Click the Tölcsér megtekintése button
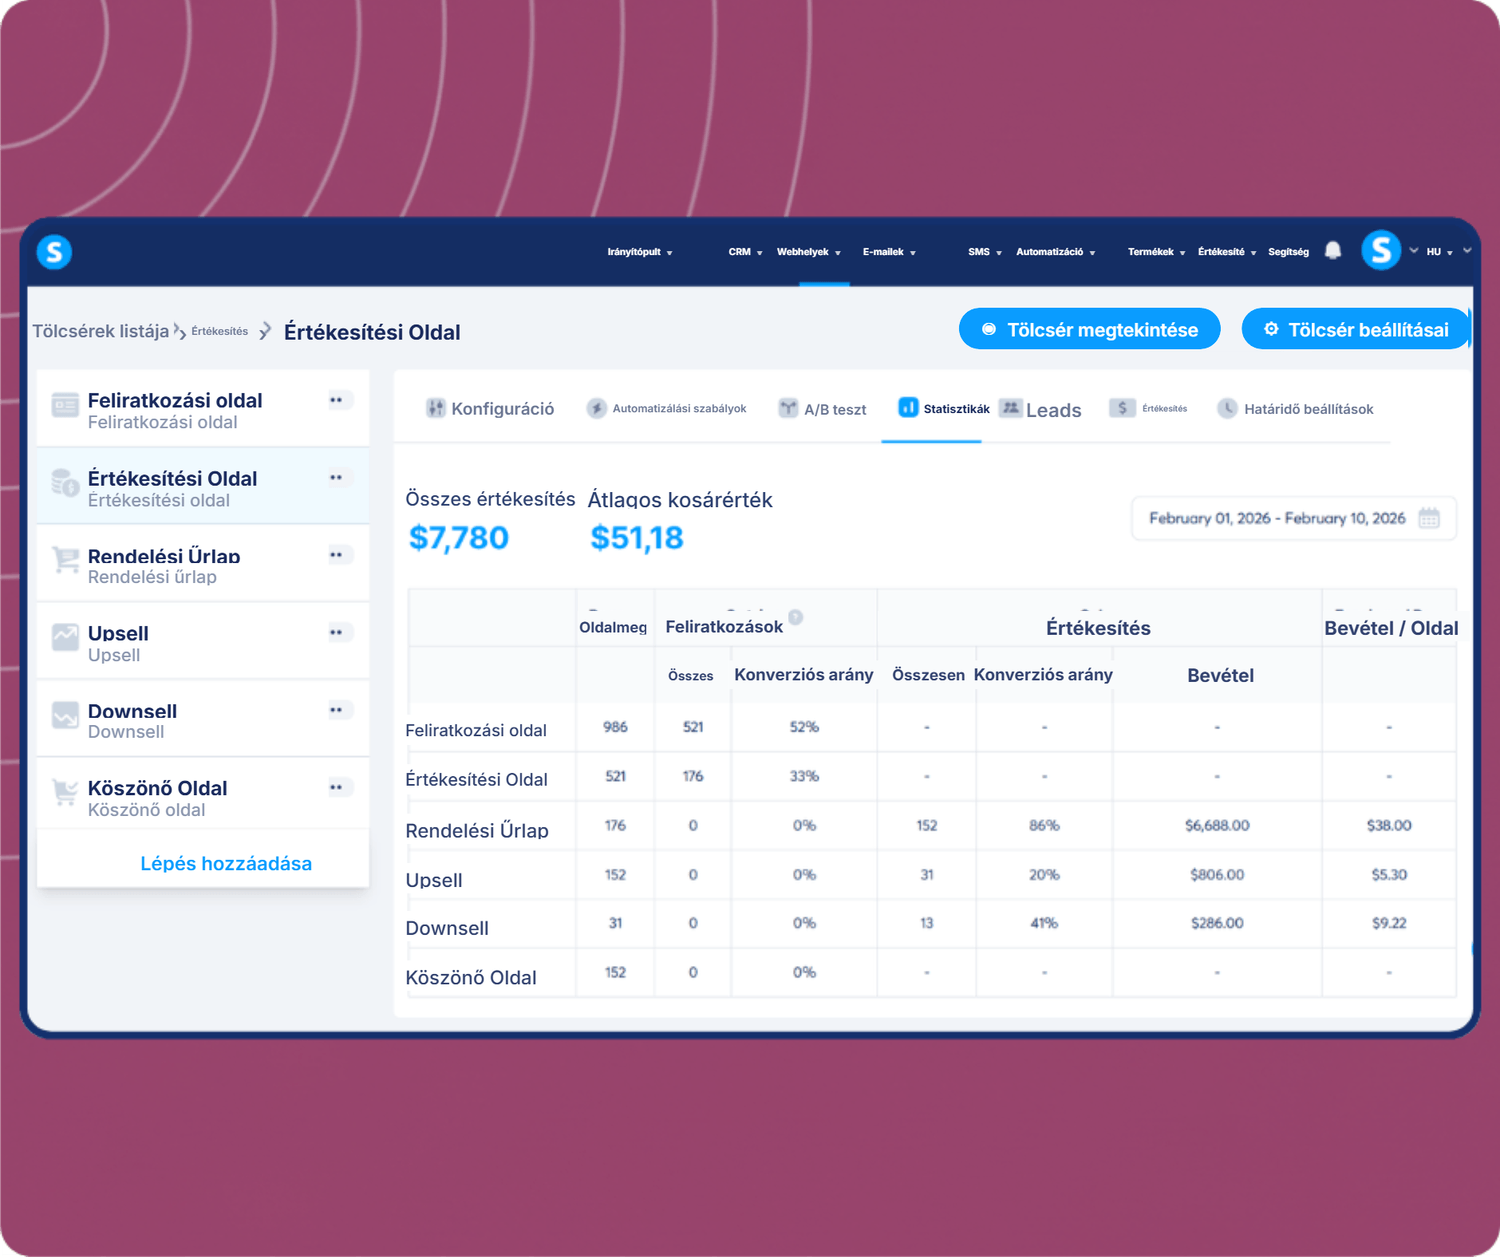Image resolution: width=1500 pixels, height=1257 pixels. [x=1090, y=329]
